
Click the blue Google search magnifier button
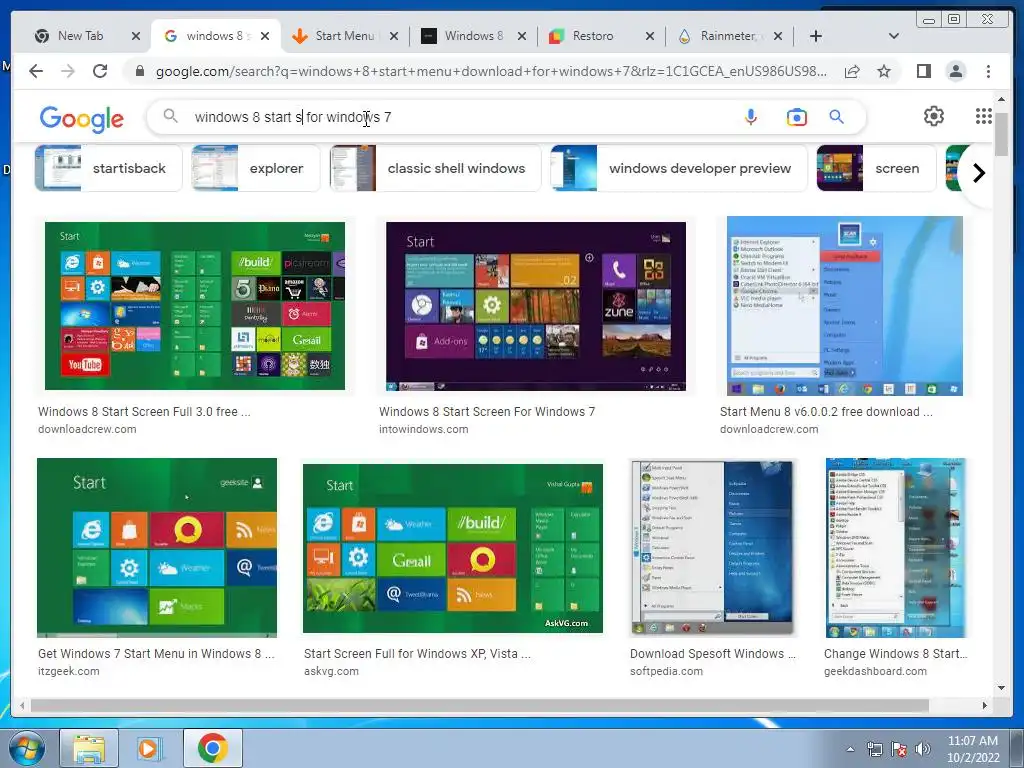click(x=836, y=117)
